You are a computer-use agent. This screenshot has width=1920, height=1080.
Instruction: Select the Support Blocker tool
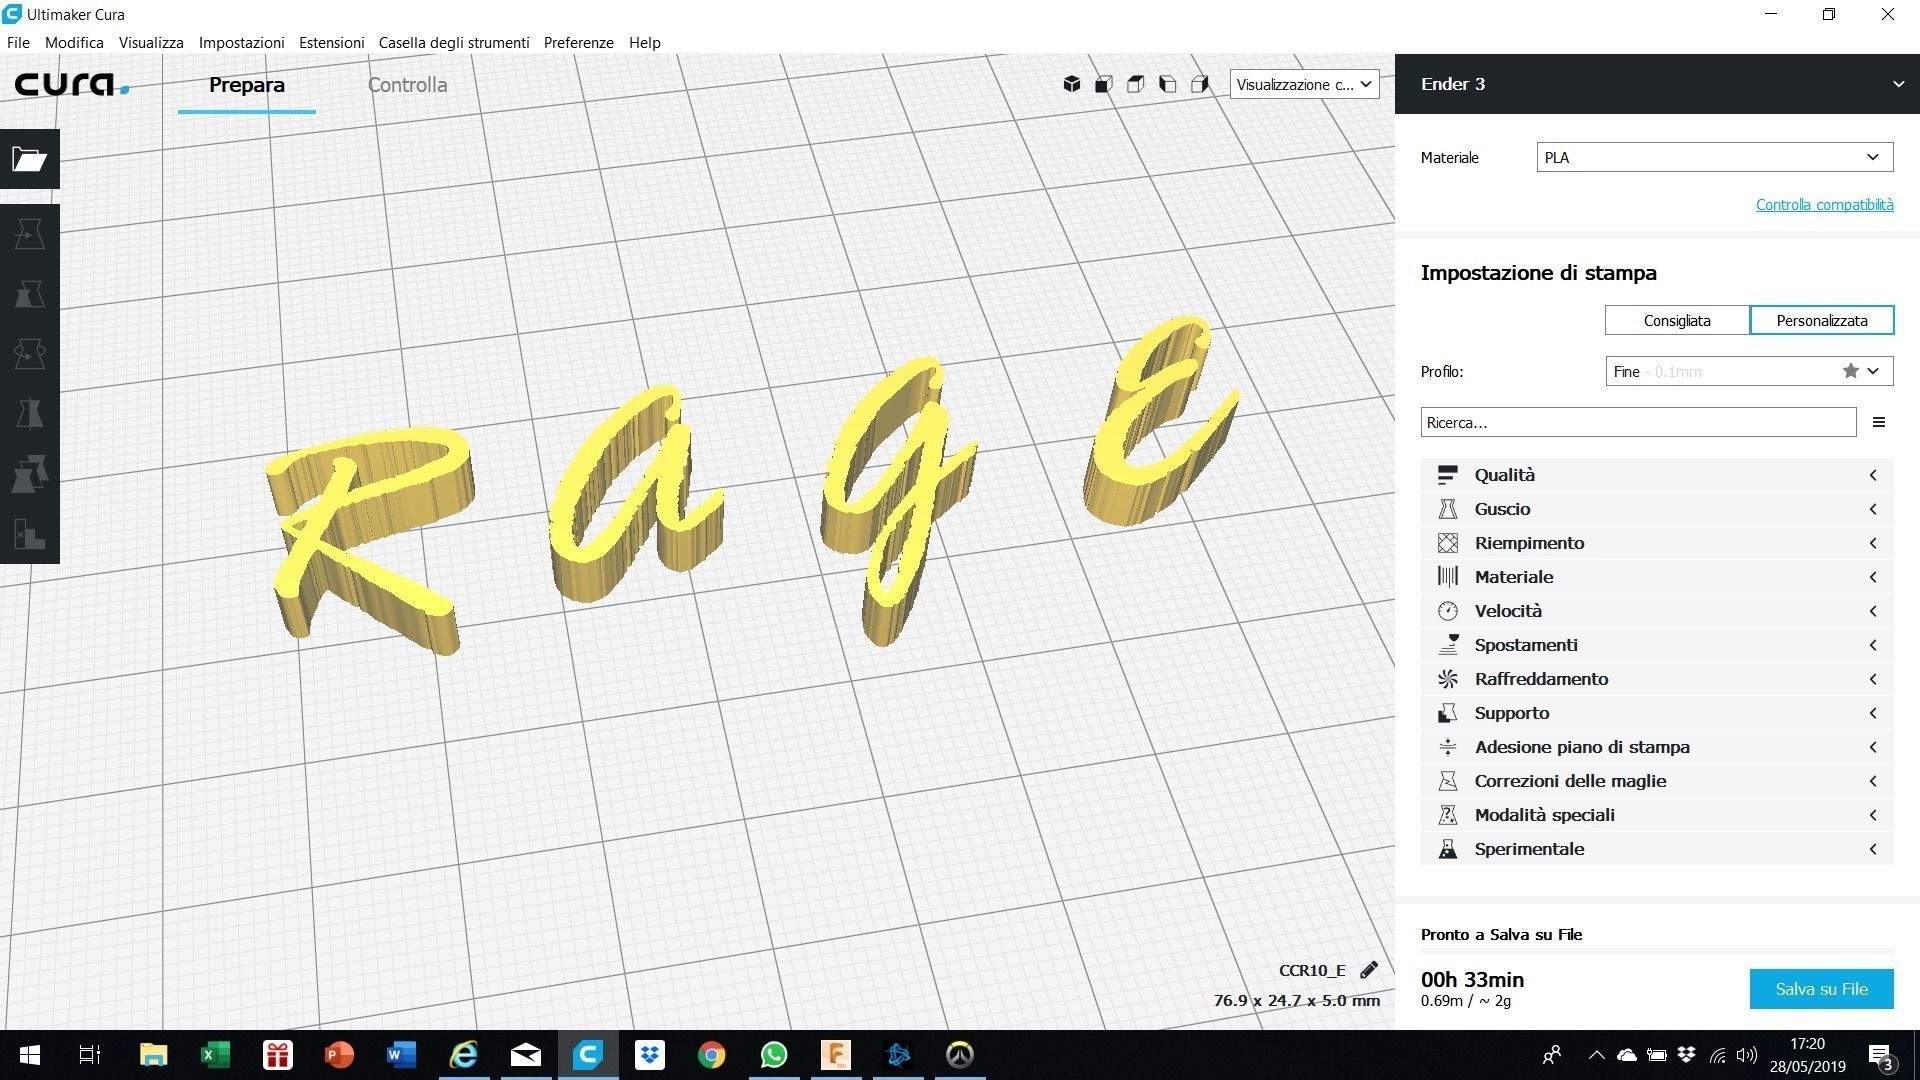30,534
